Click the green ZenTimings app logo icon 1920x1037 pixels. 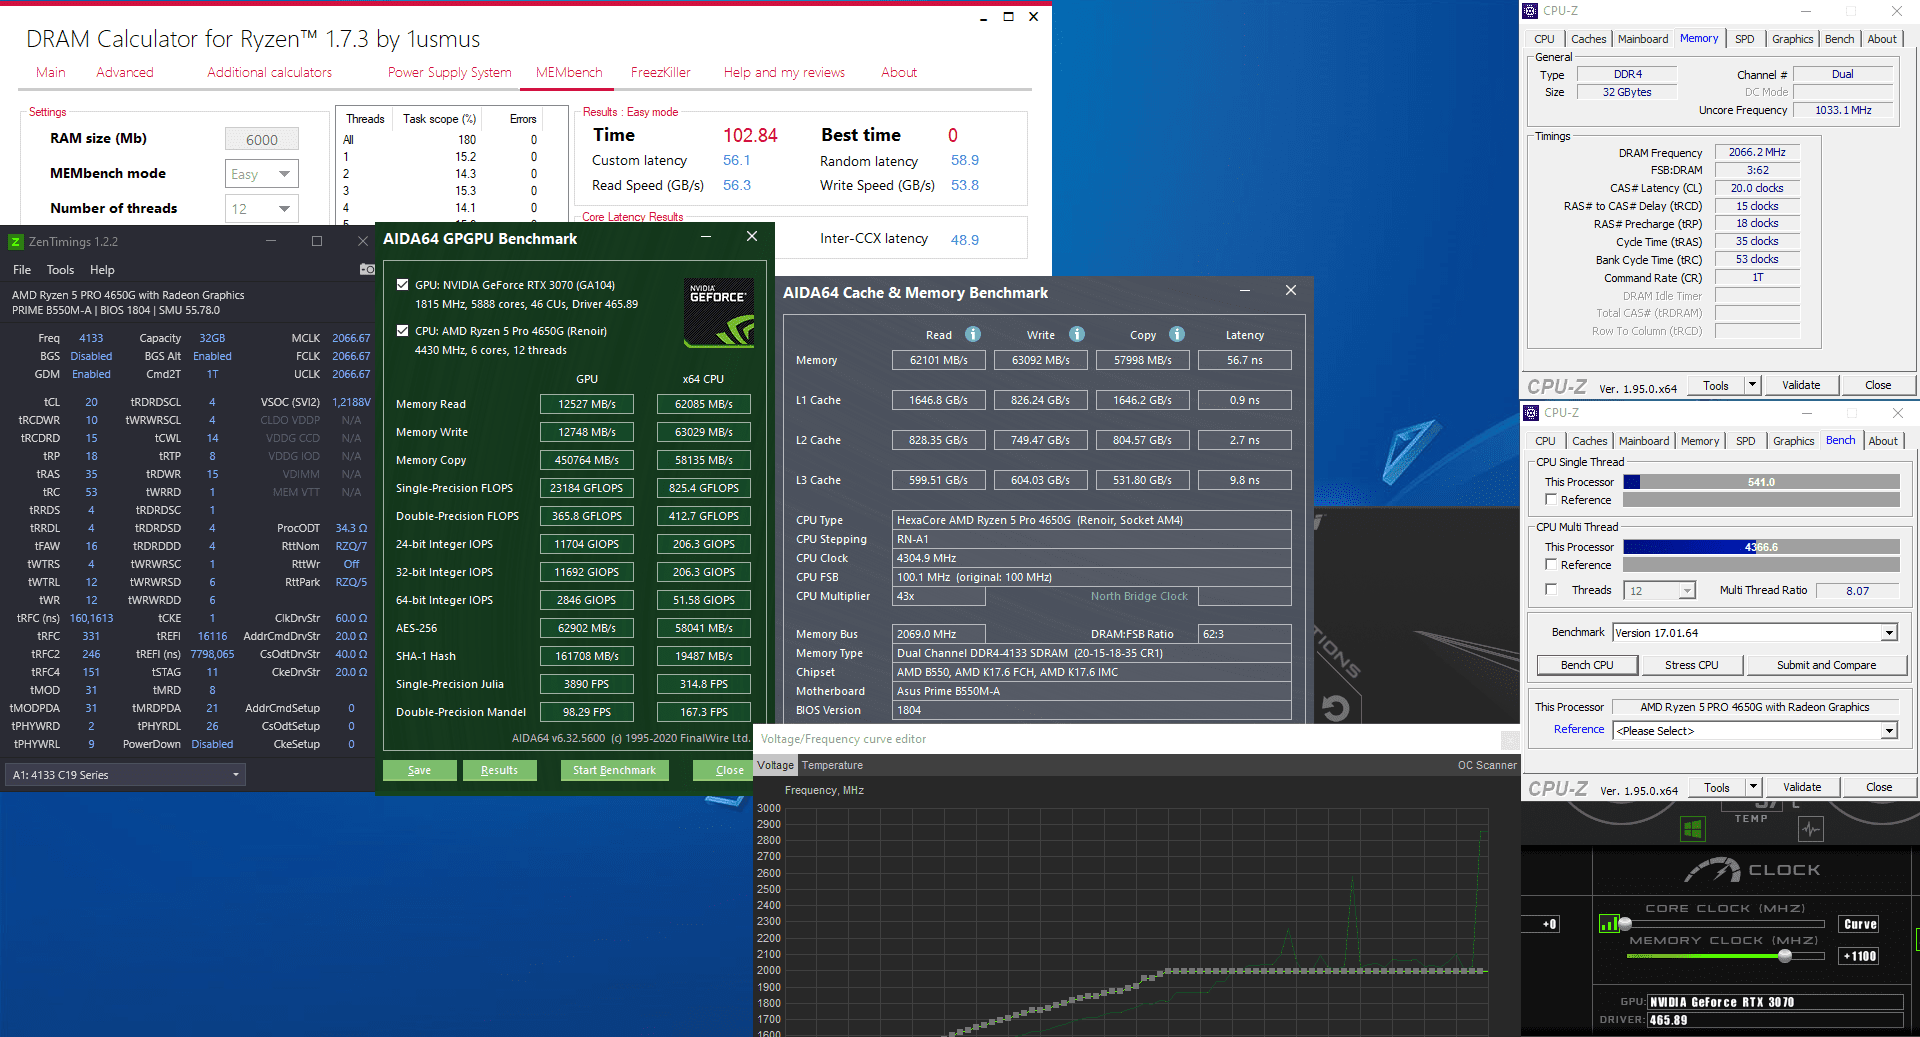[15, 241]
